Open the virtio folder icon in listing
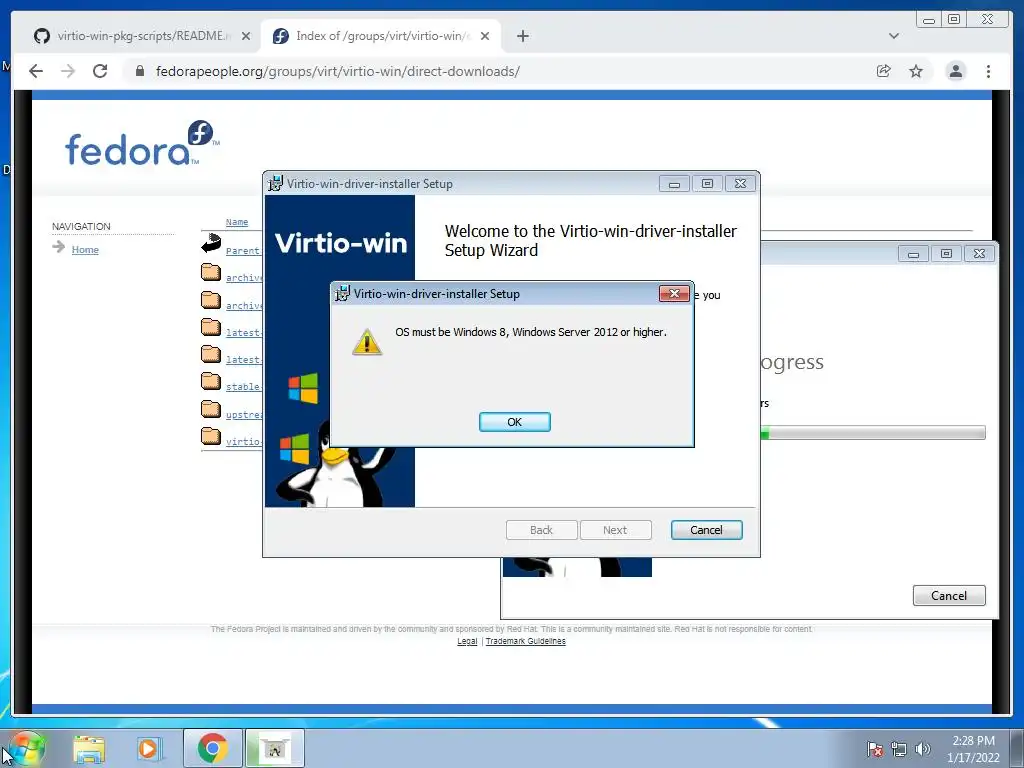This screenshot has width=1024, height=768. point(210,436)
